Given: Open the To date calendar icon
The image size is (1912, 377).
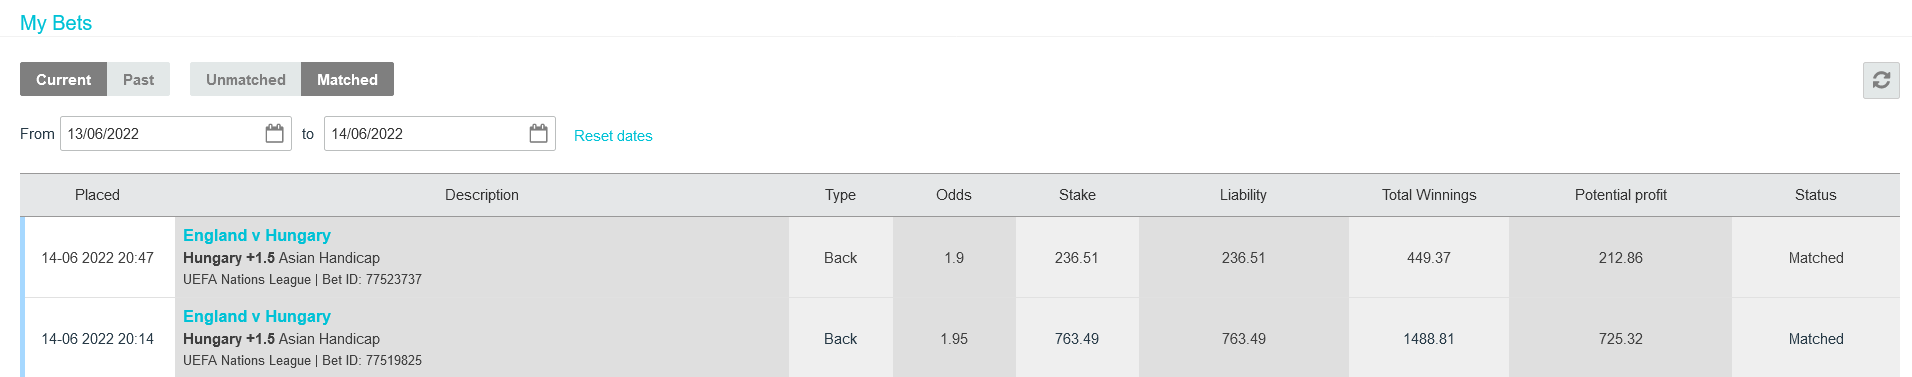Looking at the screenshot, I should 538,133.
